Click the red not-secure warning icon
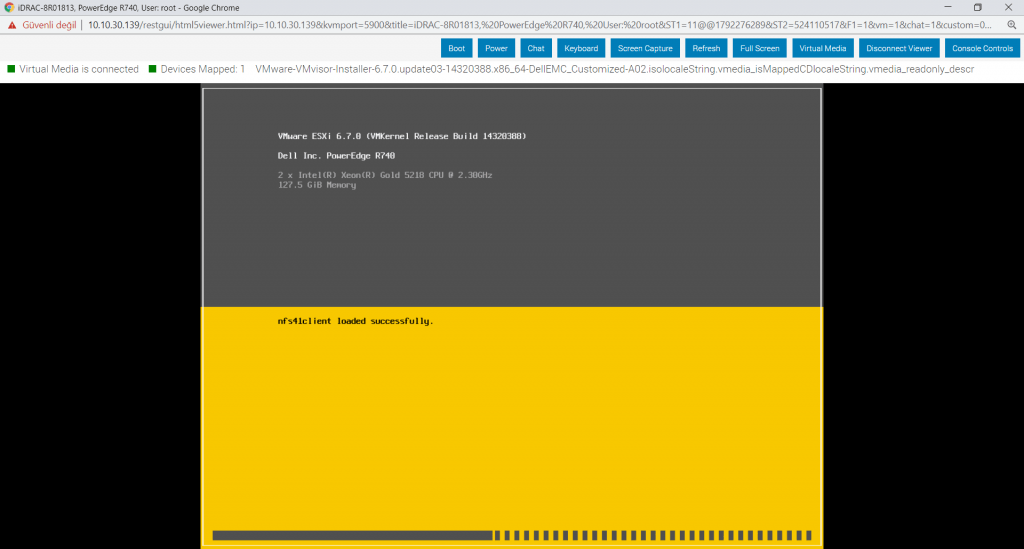Viewport: 1024px width, 549px height. point(12,24)
